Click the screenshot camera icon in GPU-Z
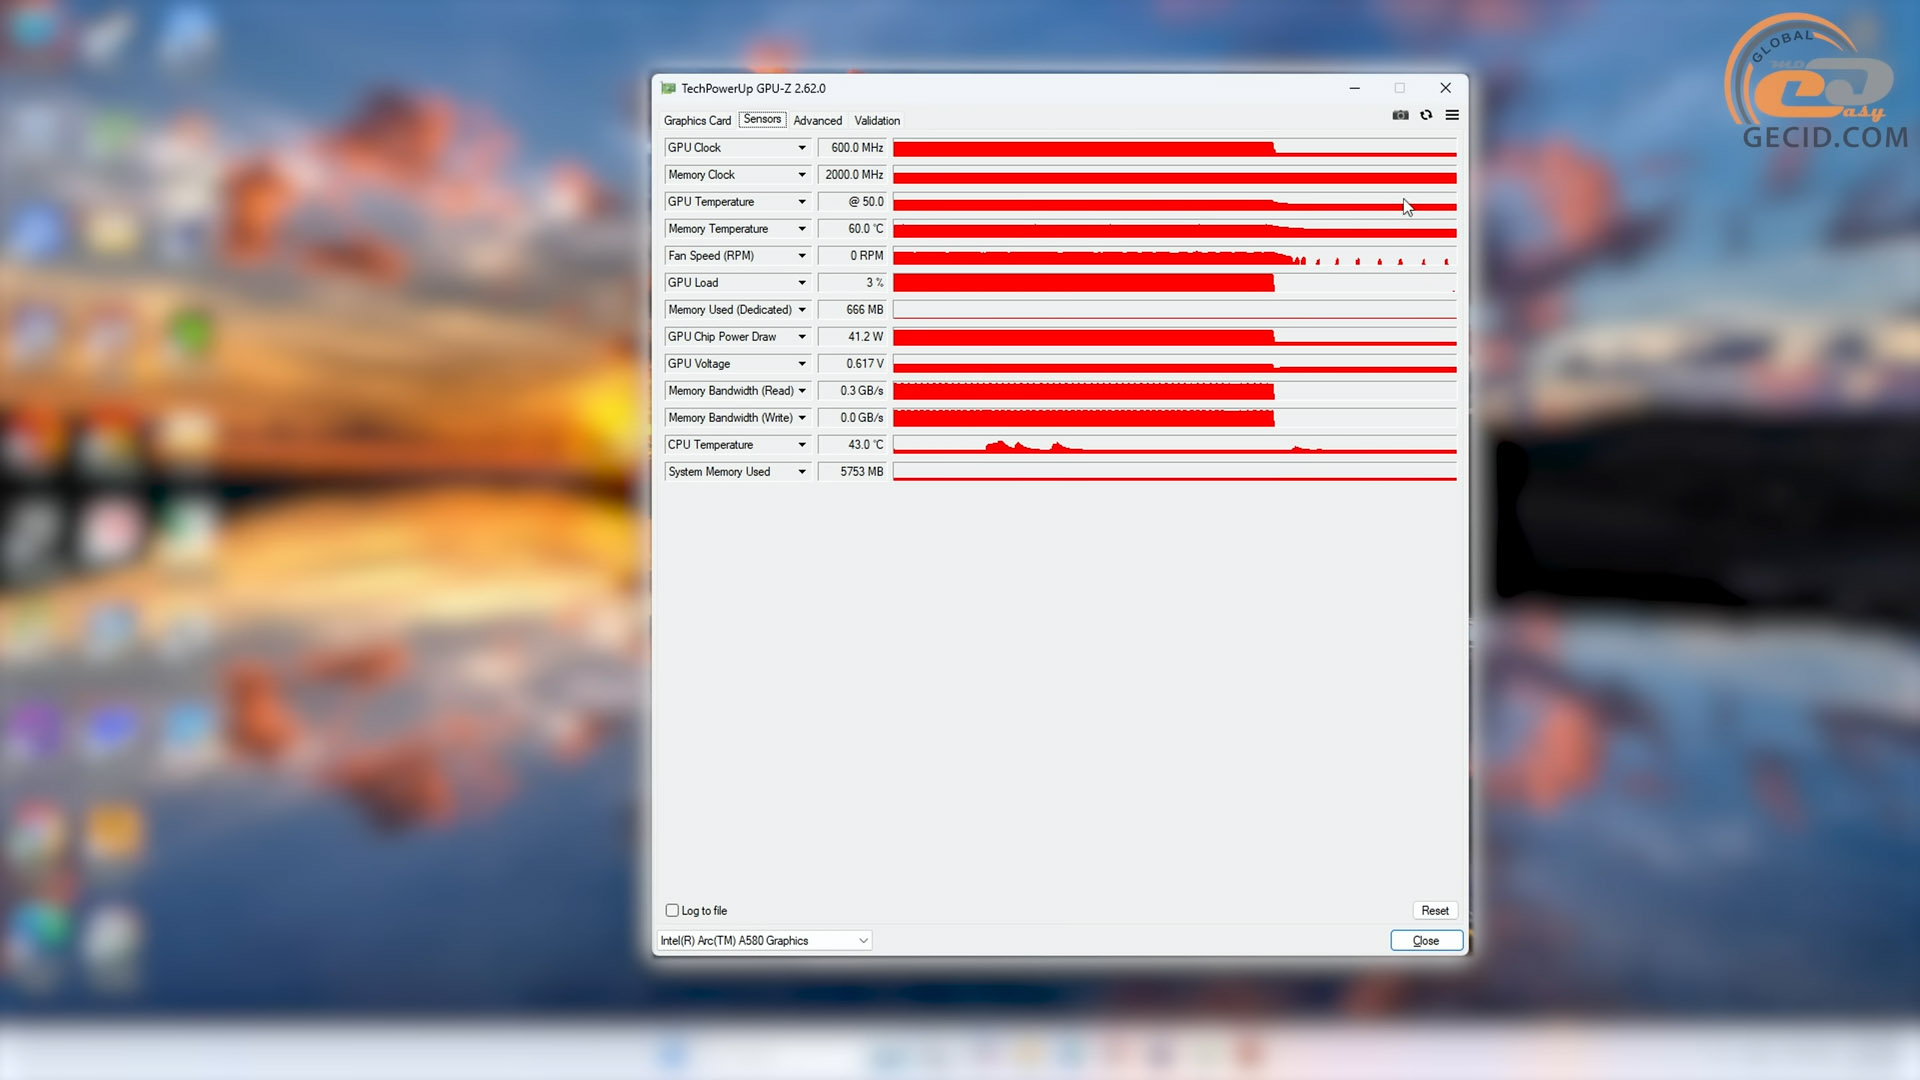 [x=1400, y=115]
